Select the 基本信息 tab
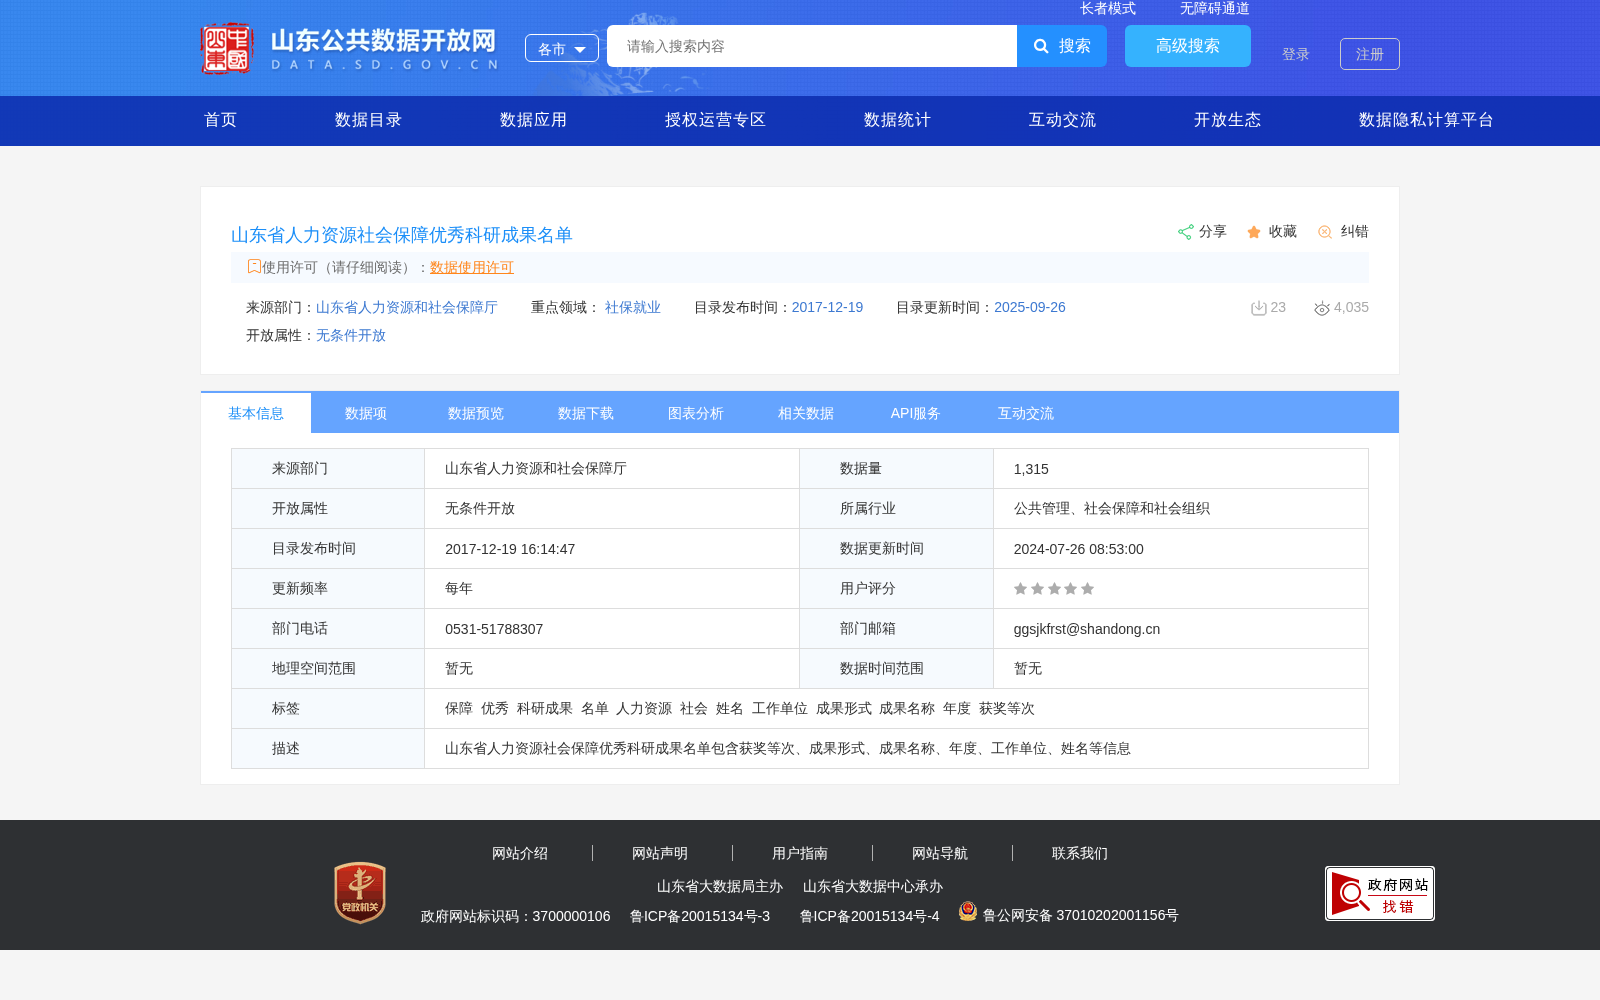Viewport: 1600px width, 1000px height. coord(256,413)
